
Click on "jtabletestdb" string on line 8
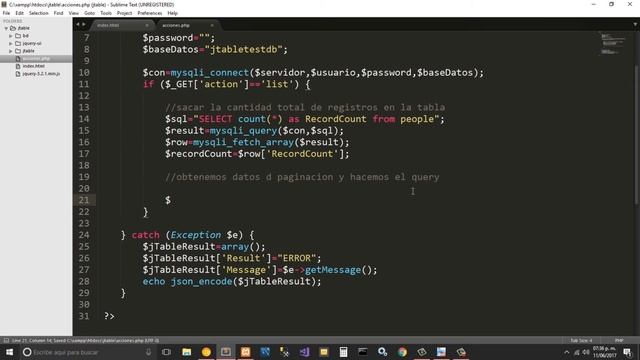pos(243,49)
